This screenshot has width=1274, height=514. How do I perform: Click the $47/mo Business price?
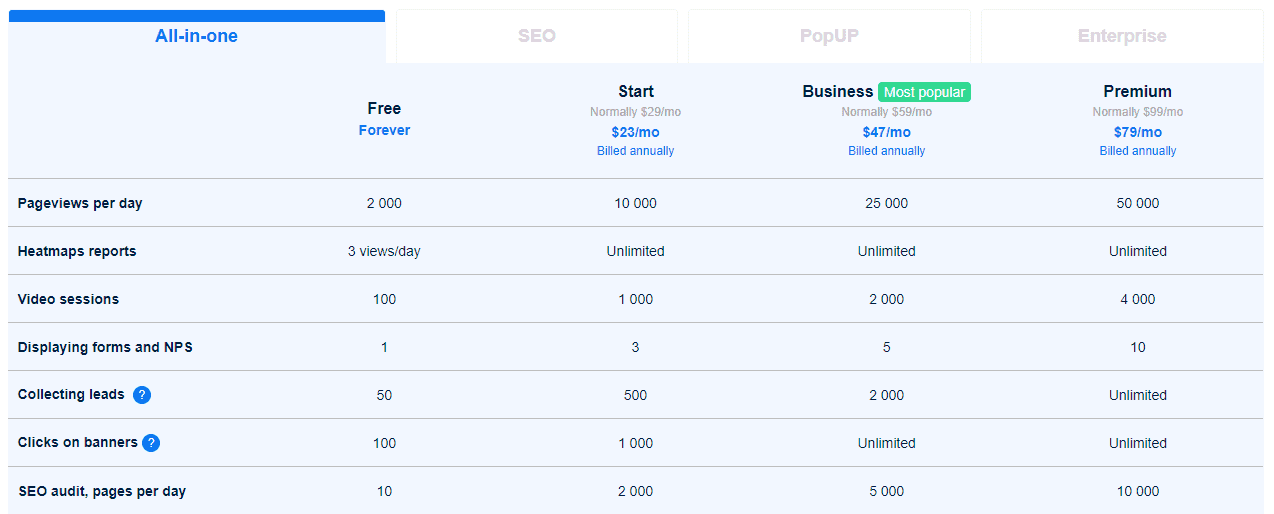[x=887, y=132]
